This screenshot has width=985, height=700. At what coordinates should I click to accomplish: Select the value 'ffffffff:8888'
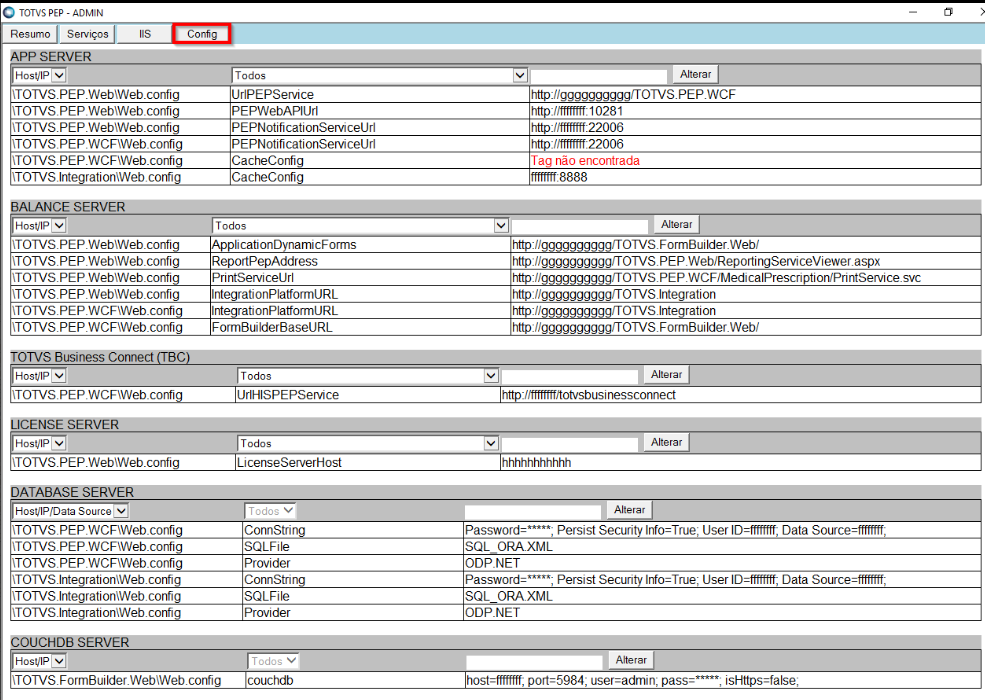[x=559, y=177]
